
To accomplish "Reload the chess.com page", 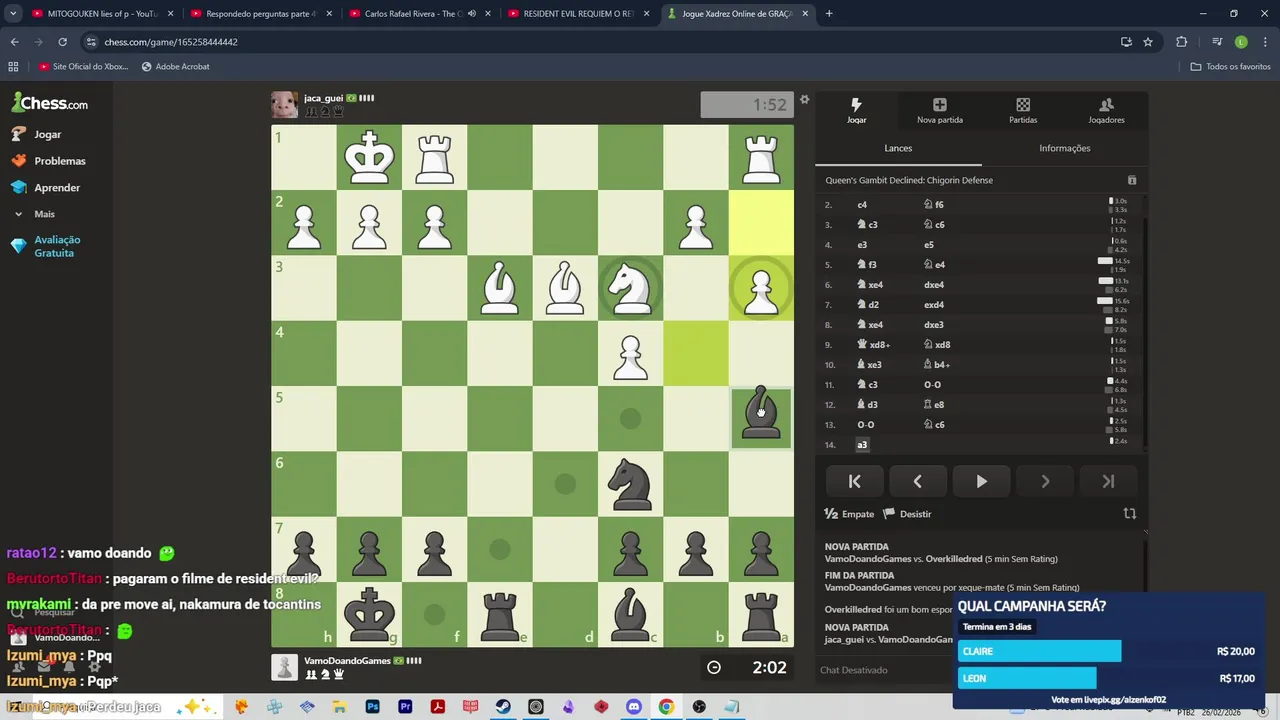I will 62,42.
